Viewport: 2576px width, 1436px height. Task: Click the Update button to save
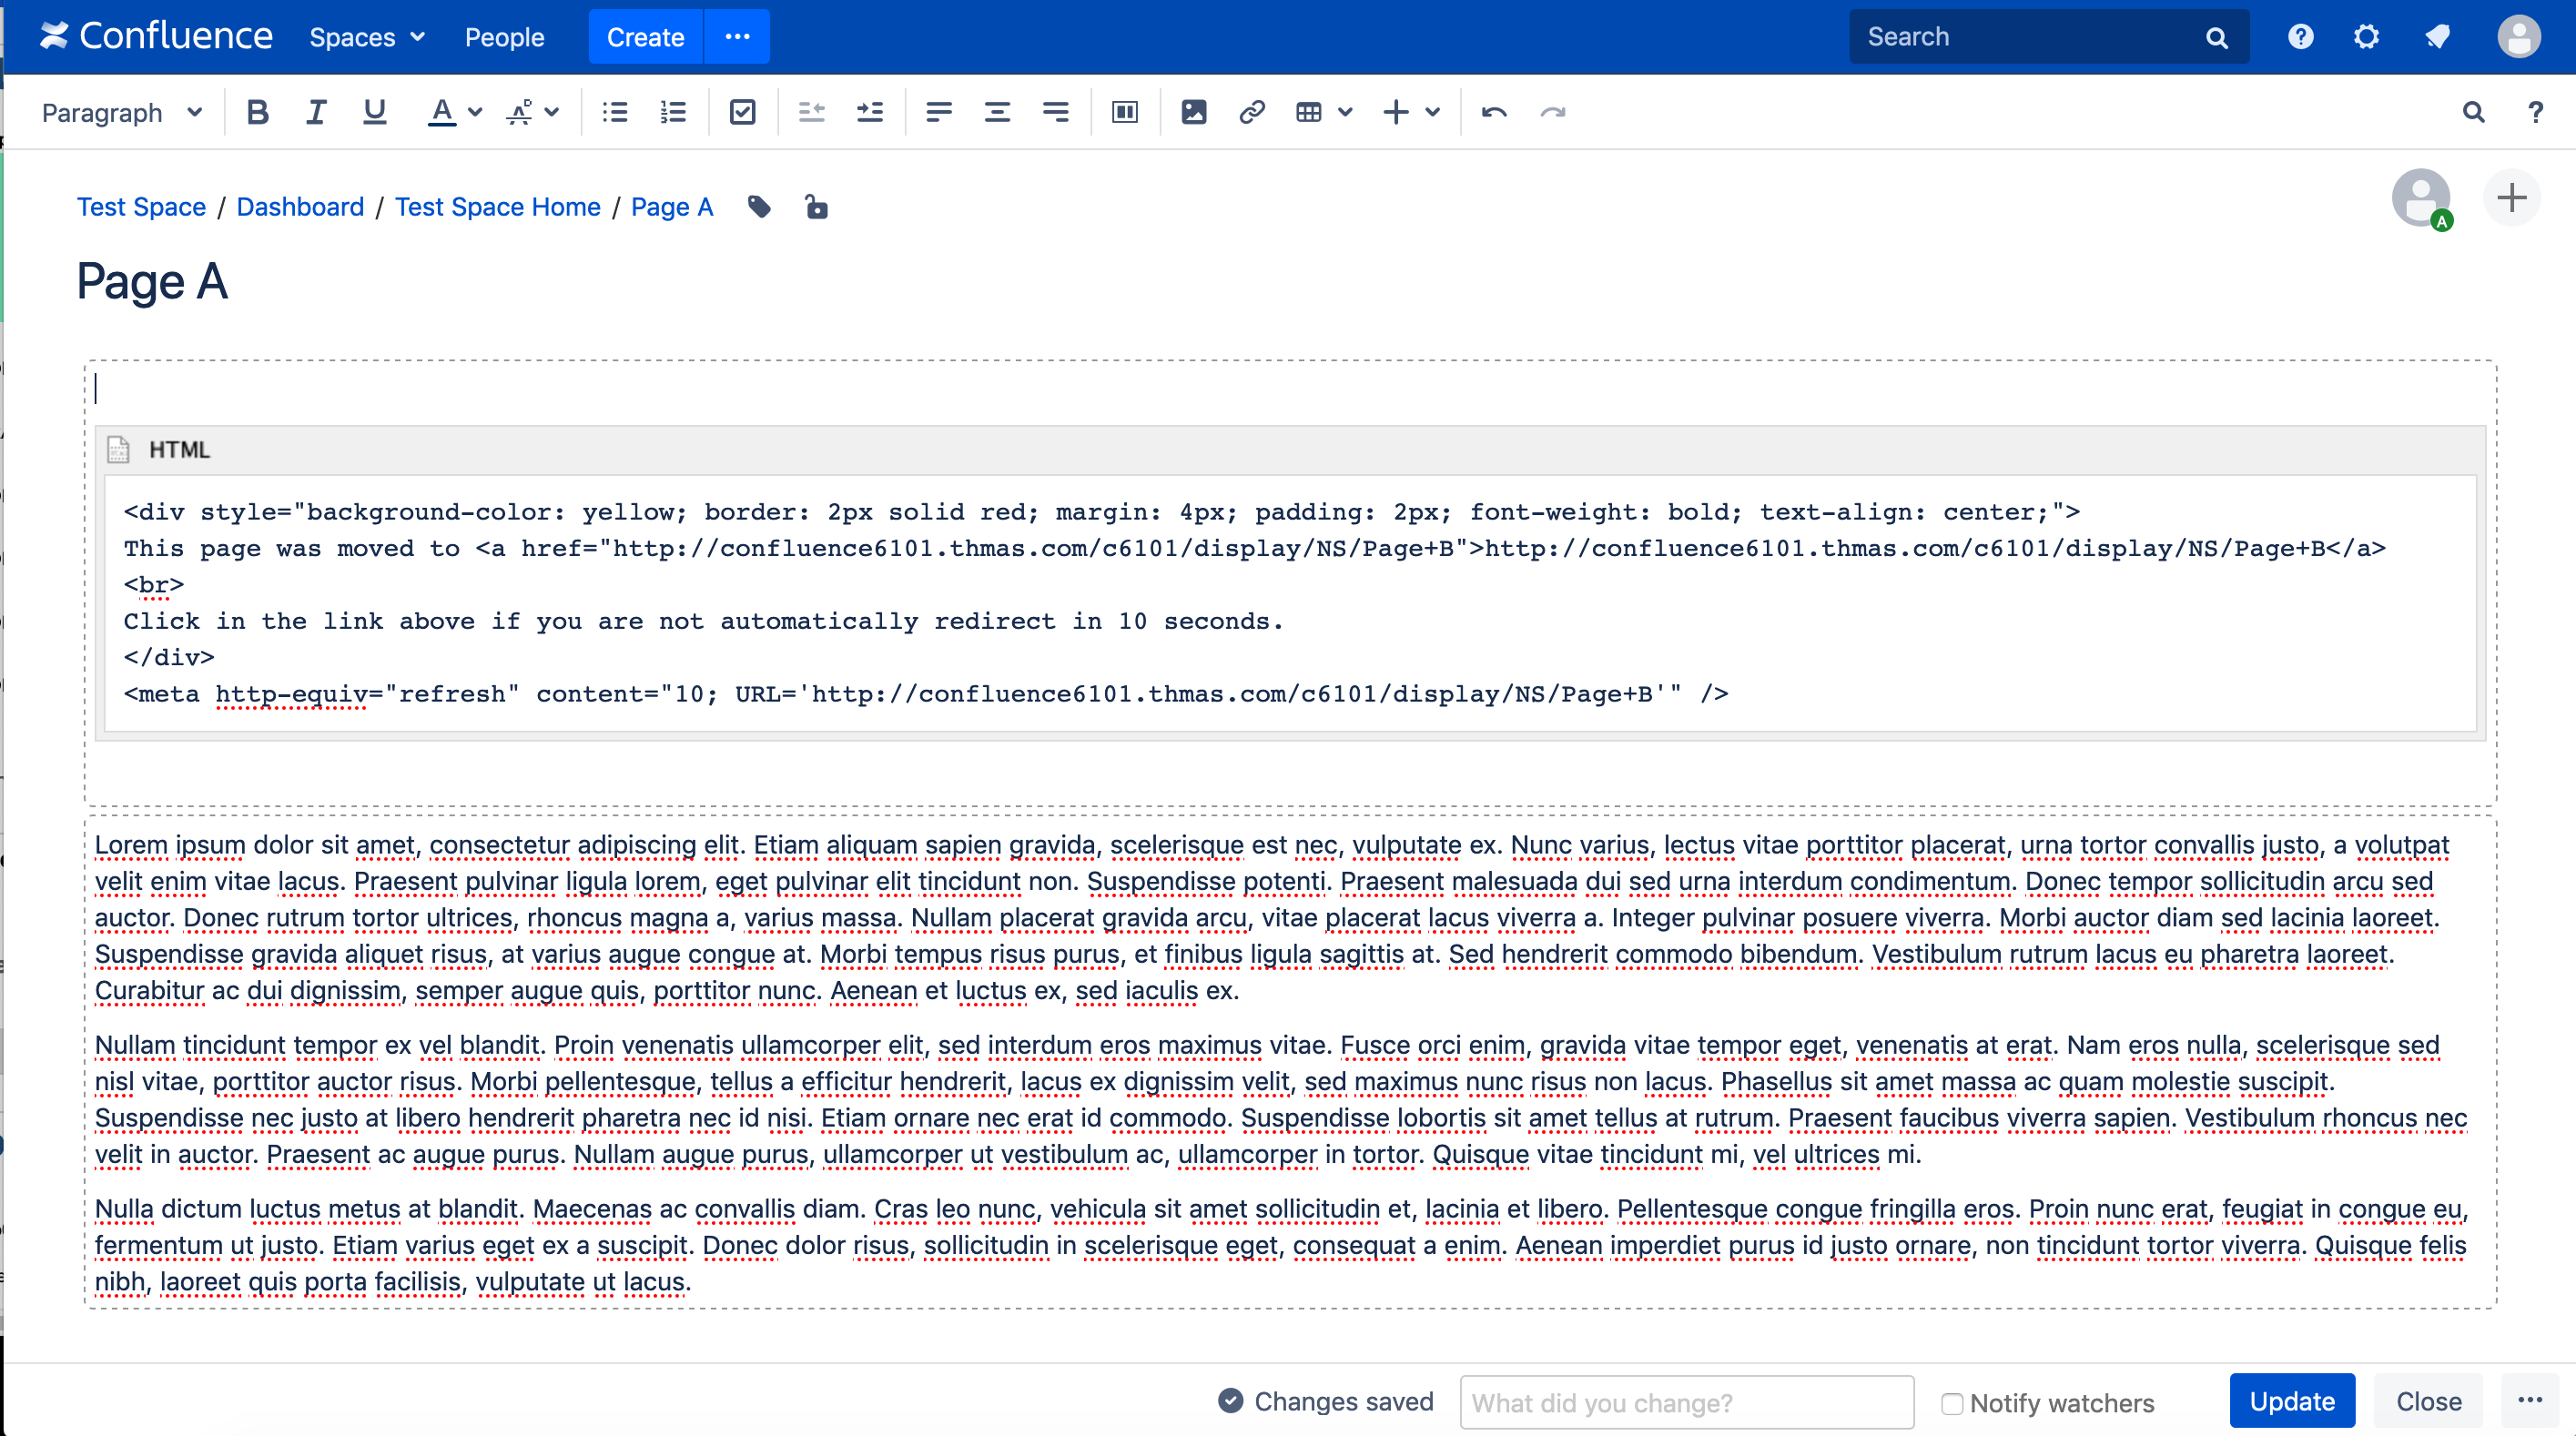coord(2291,1399)
